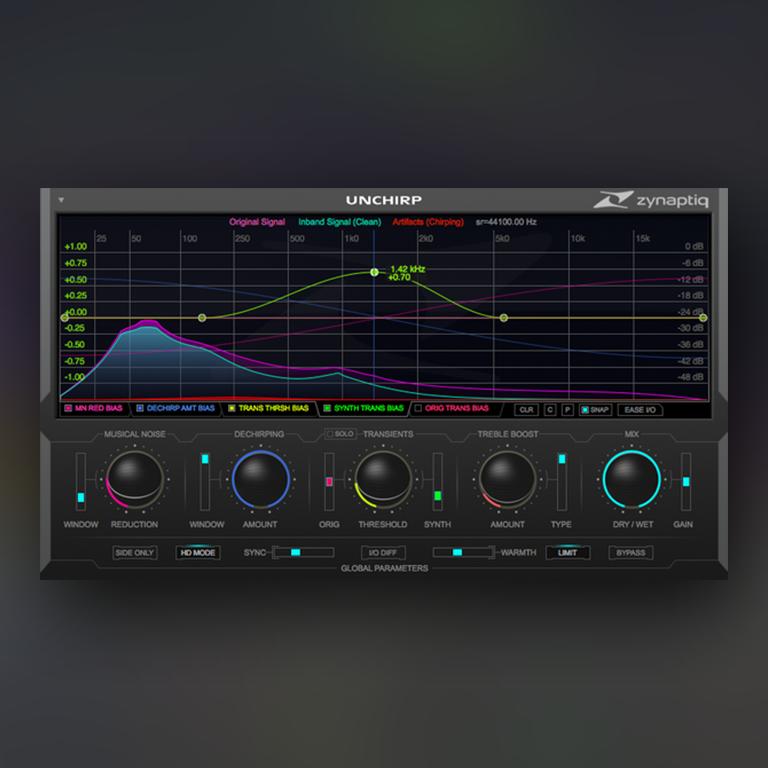The image size is (768, 768).
Task: Click the SYNC slider handle
Action: click(x=295, y=552)
